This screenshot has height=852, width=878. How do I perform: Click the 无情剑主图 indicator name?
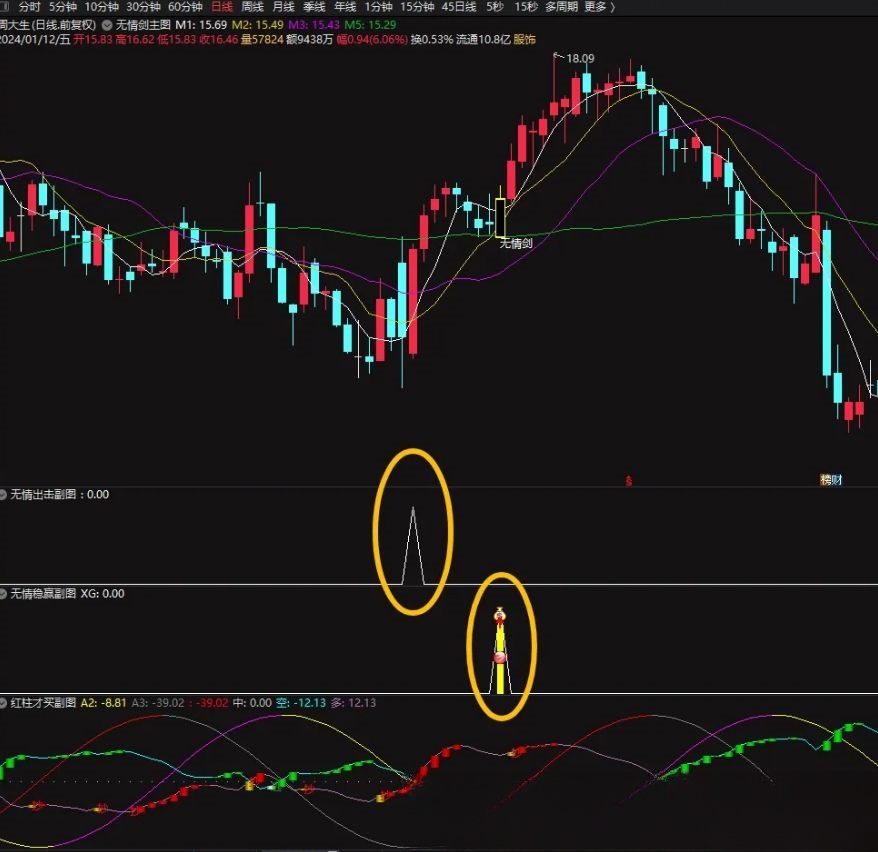click(140, 23)
